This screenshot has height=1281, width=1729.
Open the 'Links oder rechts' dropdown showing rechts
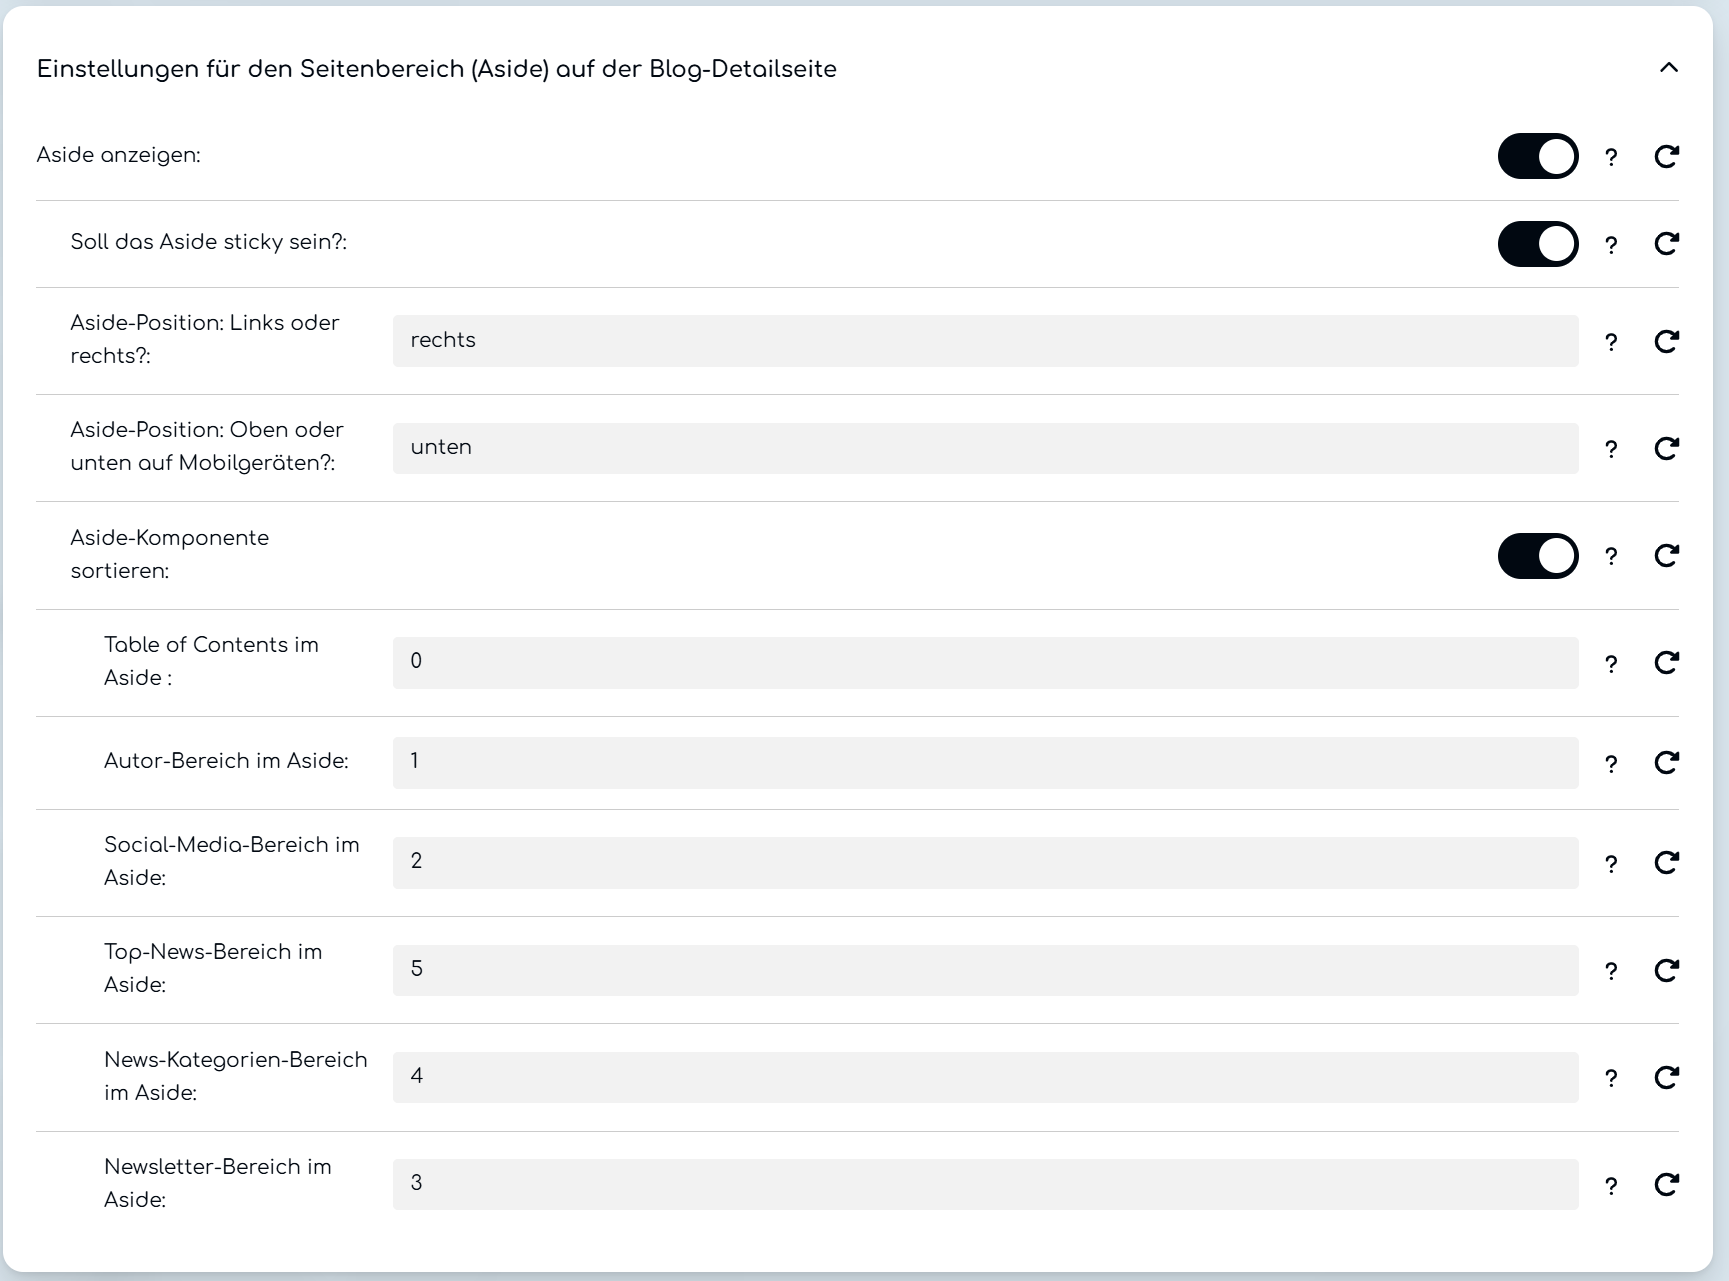click(985, 341)
